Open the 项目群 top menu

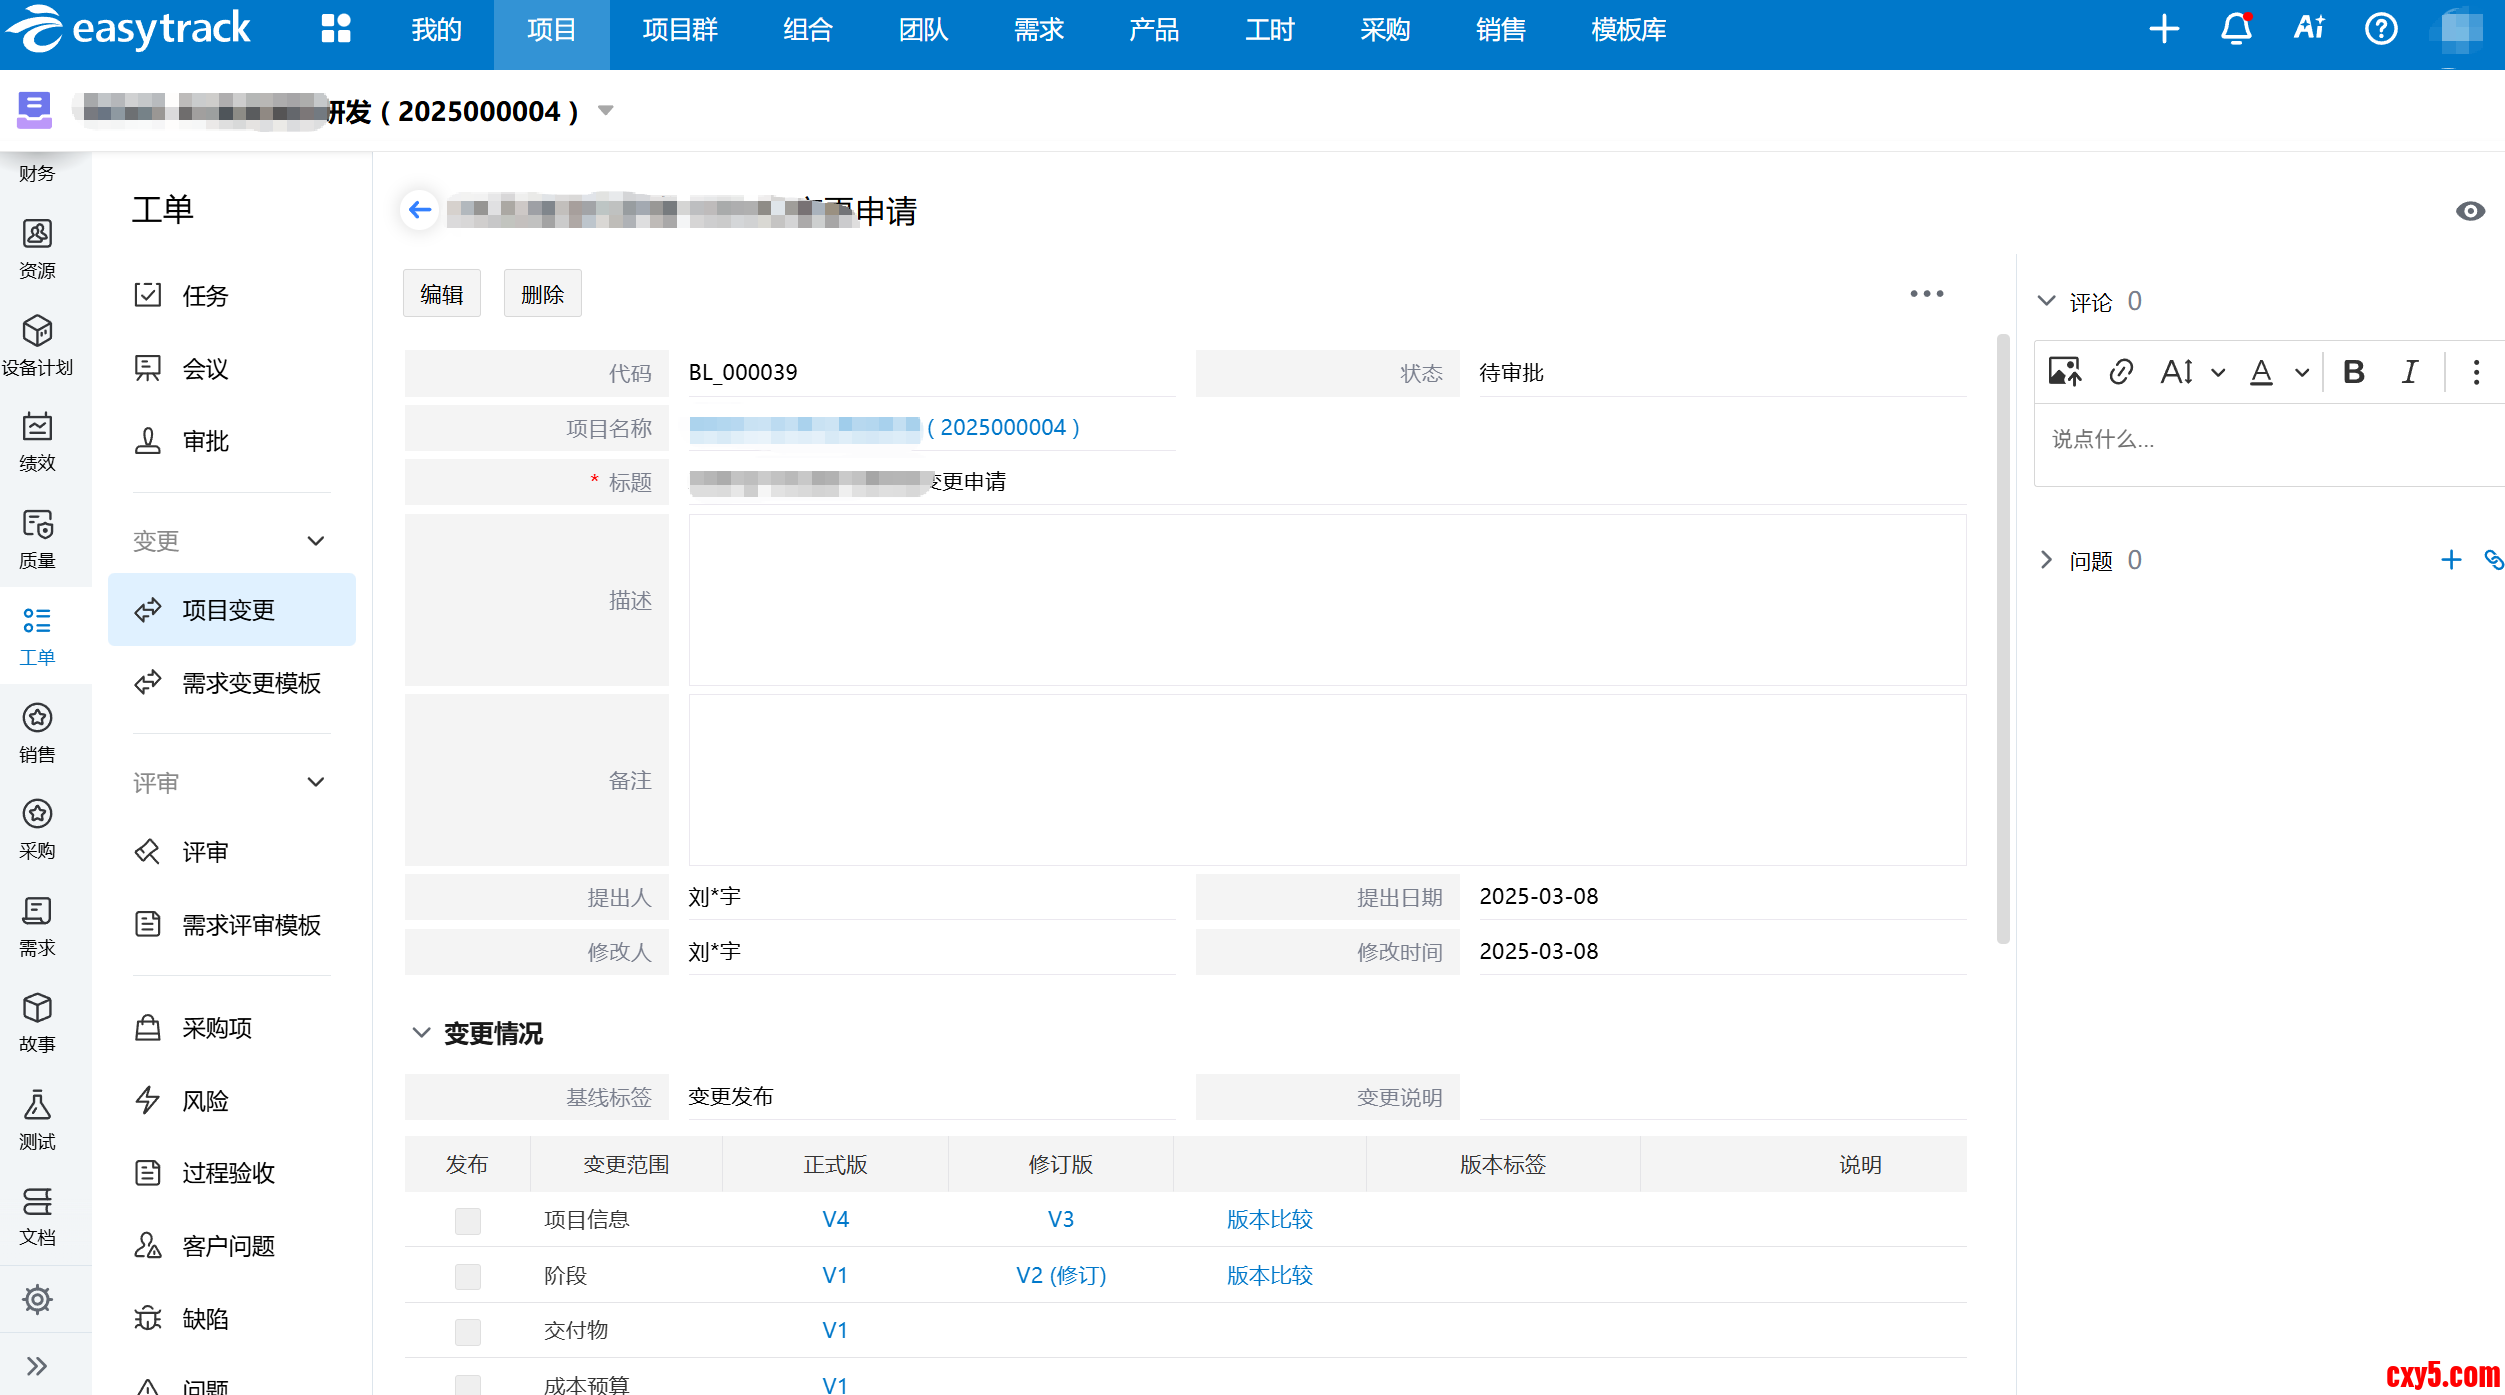[680, 30]
